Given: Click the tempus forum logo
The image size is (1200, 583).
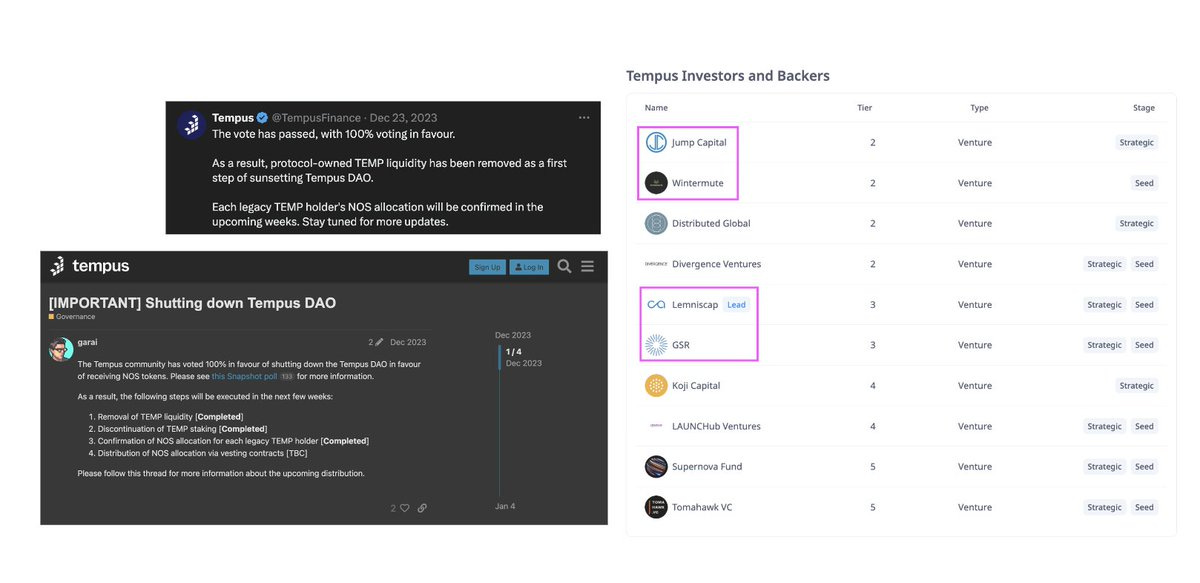Looking at the screenshot, I should 89,266.
